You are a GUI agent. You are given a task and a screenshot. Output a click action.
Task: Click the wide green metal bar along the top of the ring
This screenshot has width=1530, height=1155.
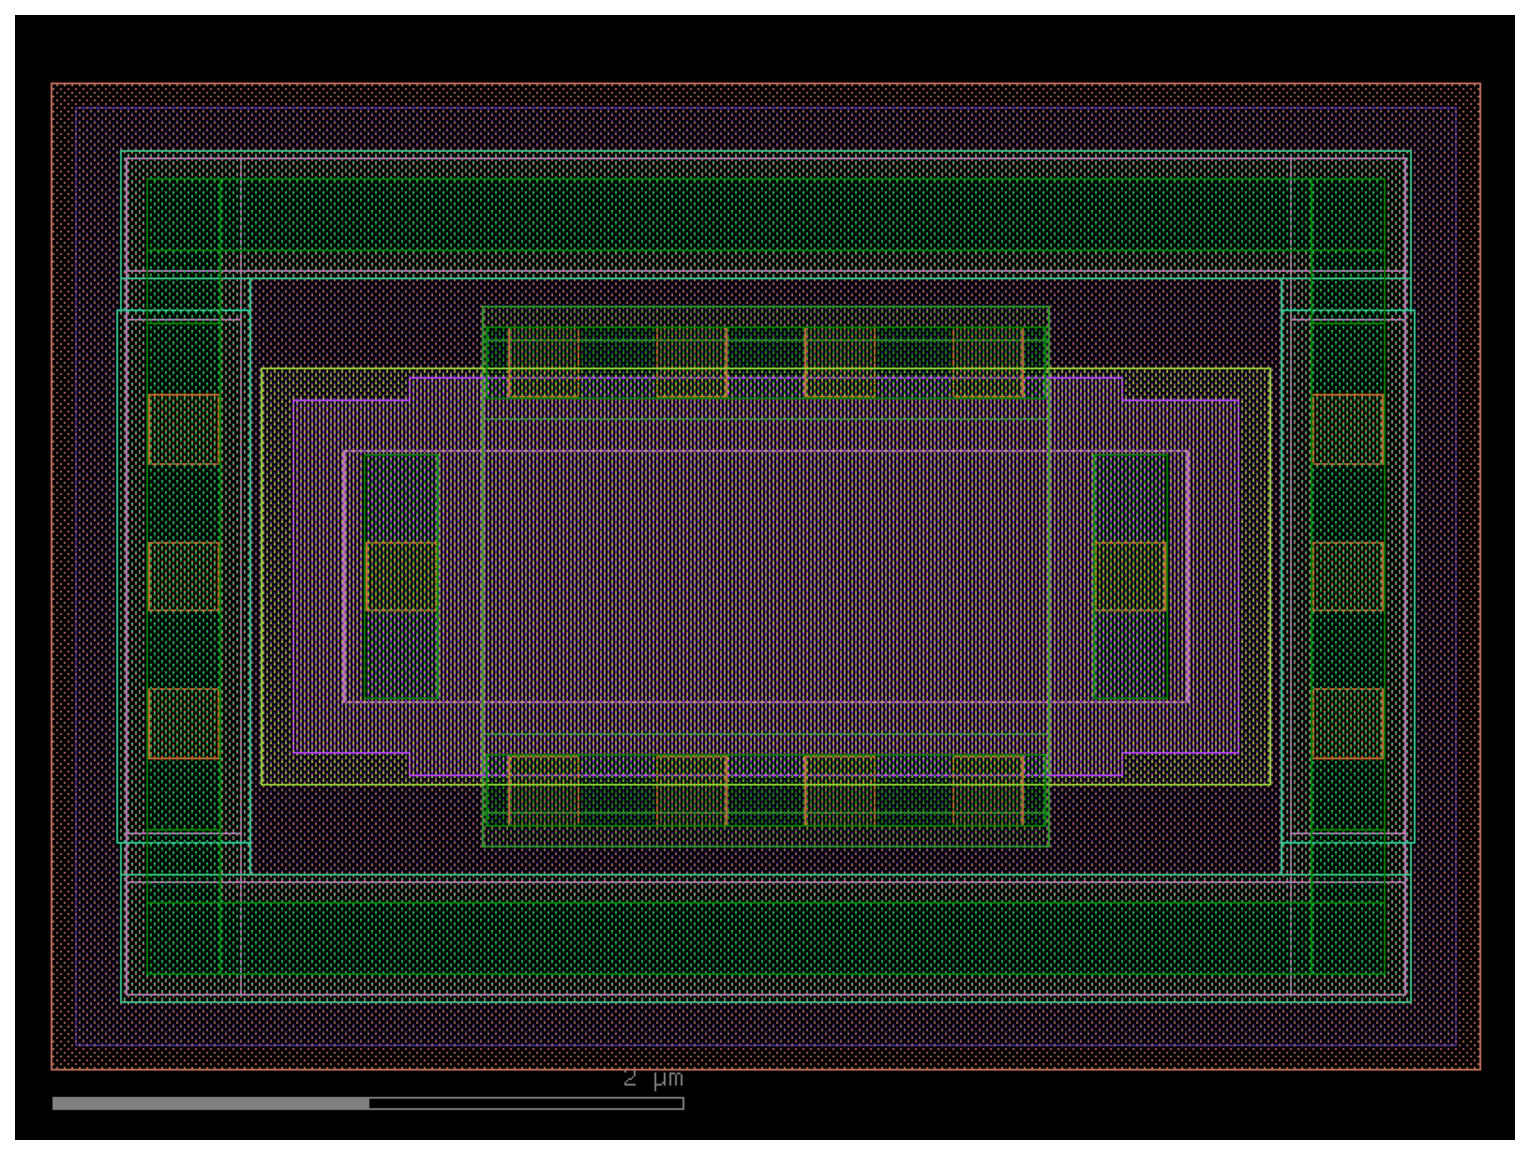click(x=766, y=214)
